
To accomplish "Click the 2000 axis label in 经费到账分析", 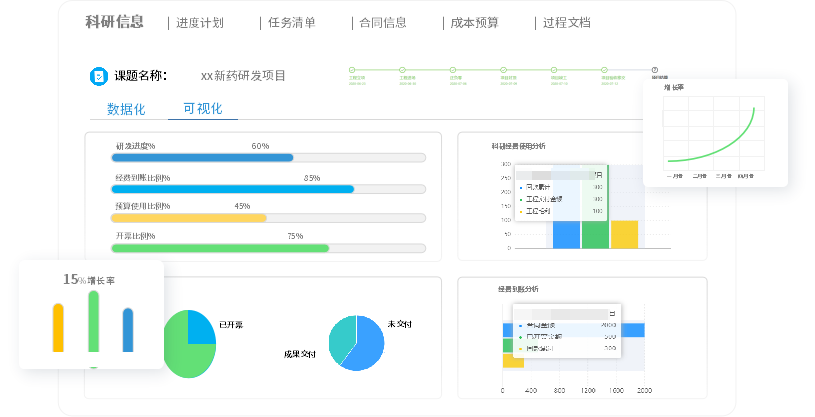I will click(x=645, y=390).
